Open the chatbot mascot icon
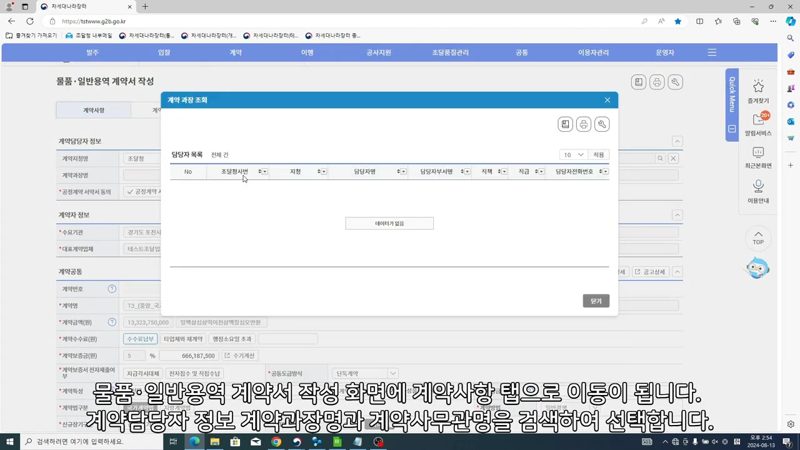Screen dimensions: 800x450 click(757, 268)
